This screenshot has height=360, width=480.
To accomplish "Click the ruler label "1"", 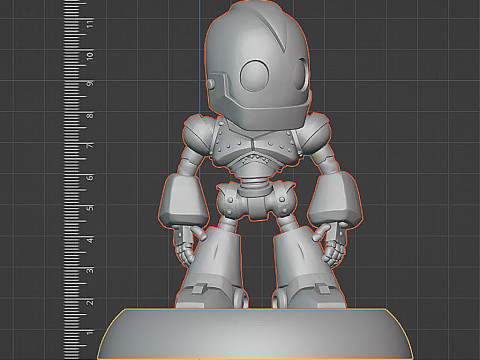I will coord(90,333).
